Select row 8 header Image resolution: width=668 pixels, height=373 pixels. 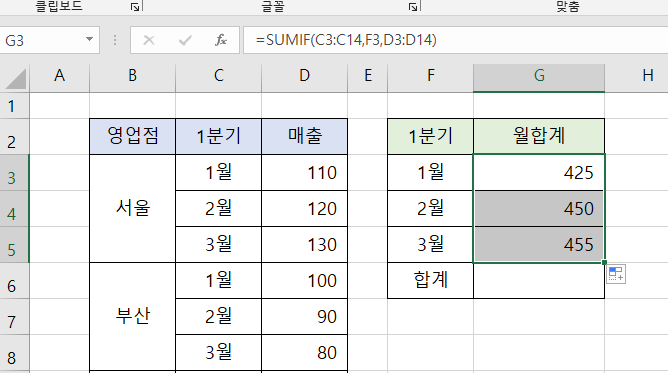tap(14, 353)
